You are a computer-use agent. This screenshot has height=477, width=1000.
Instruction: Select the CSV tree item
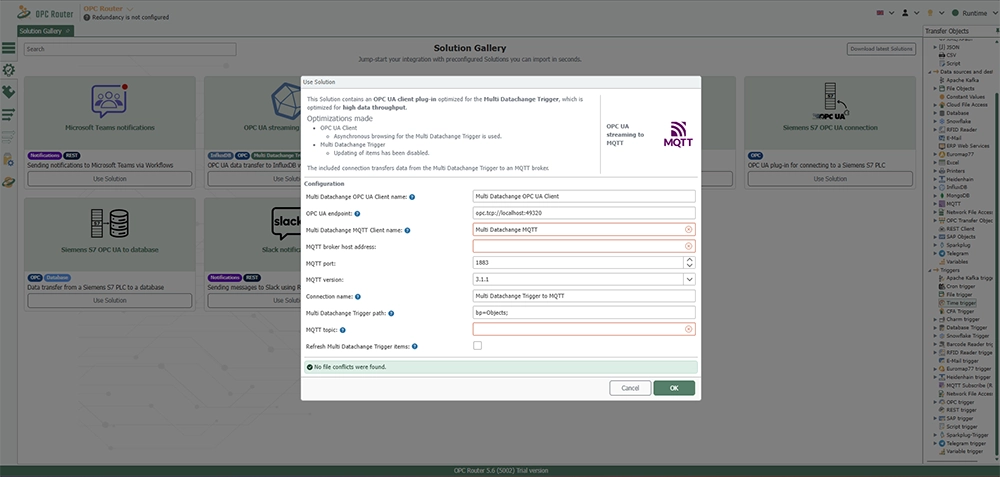[947, 55]
